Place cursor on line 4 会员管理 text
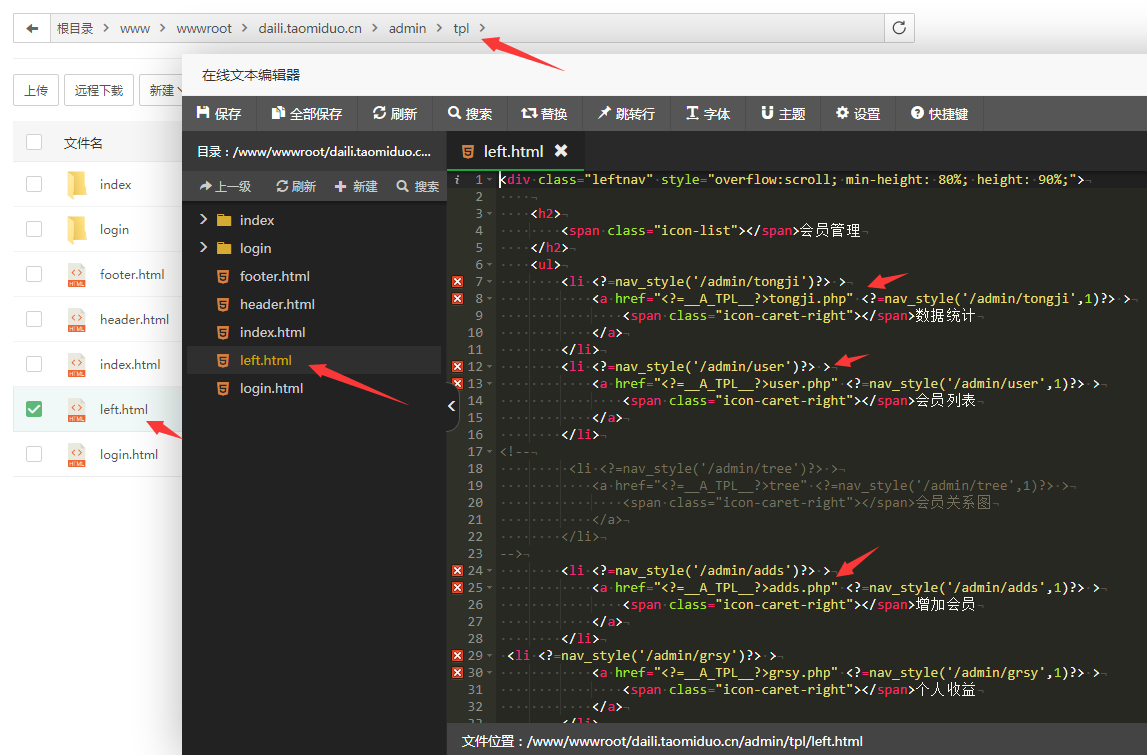 (830, 230)
